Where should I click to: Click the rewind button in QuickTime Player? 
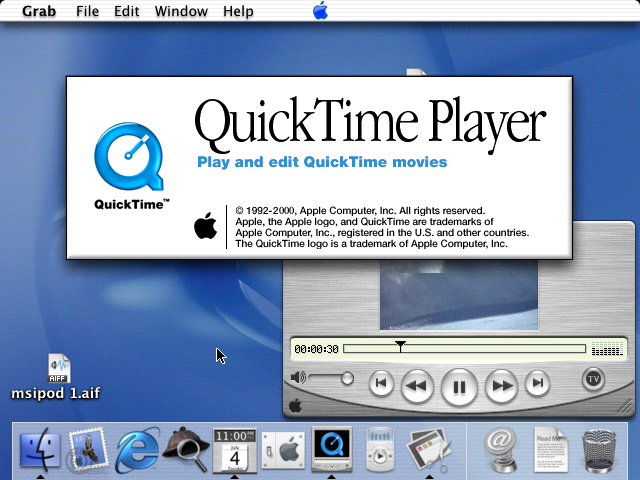pyautogui.click(x=417, y=385)
